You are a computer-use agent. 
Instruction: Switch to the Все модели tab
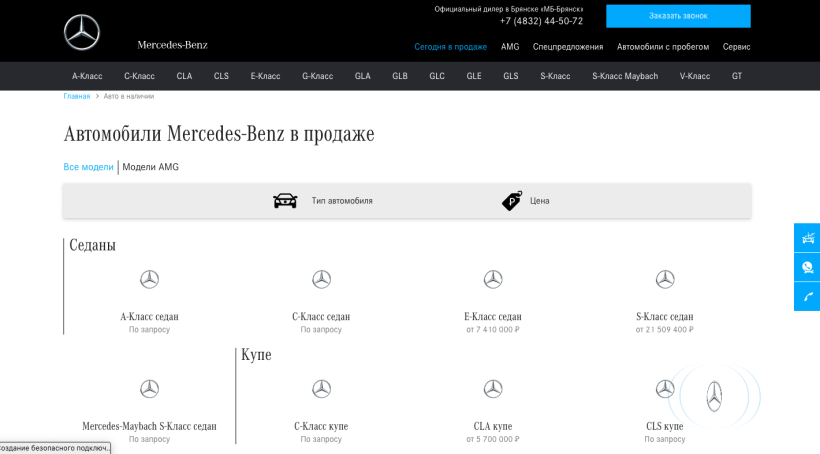tap(88, 167)
